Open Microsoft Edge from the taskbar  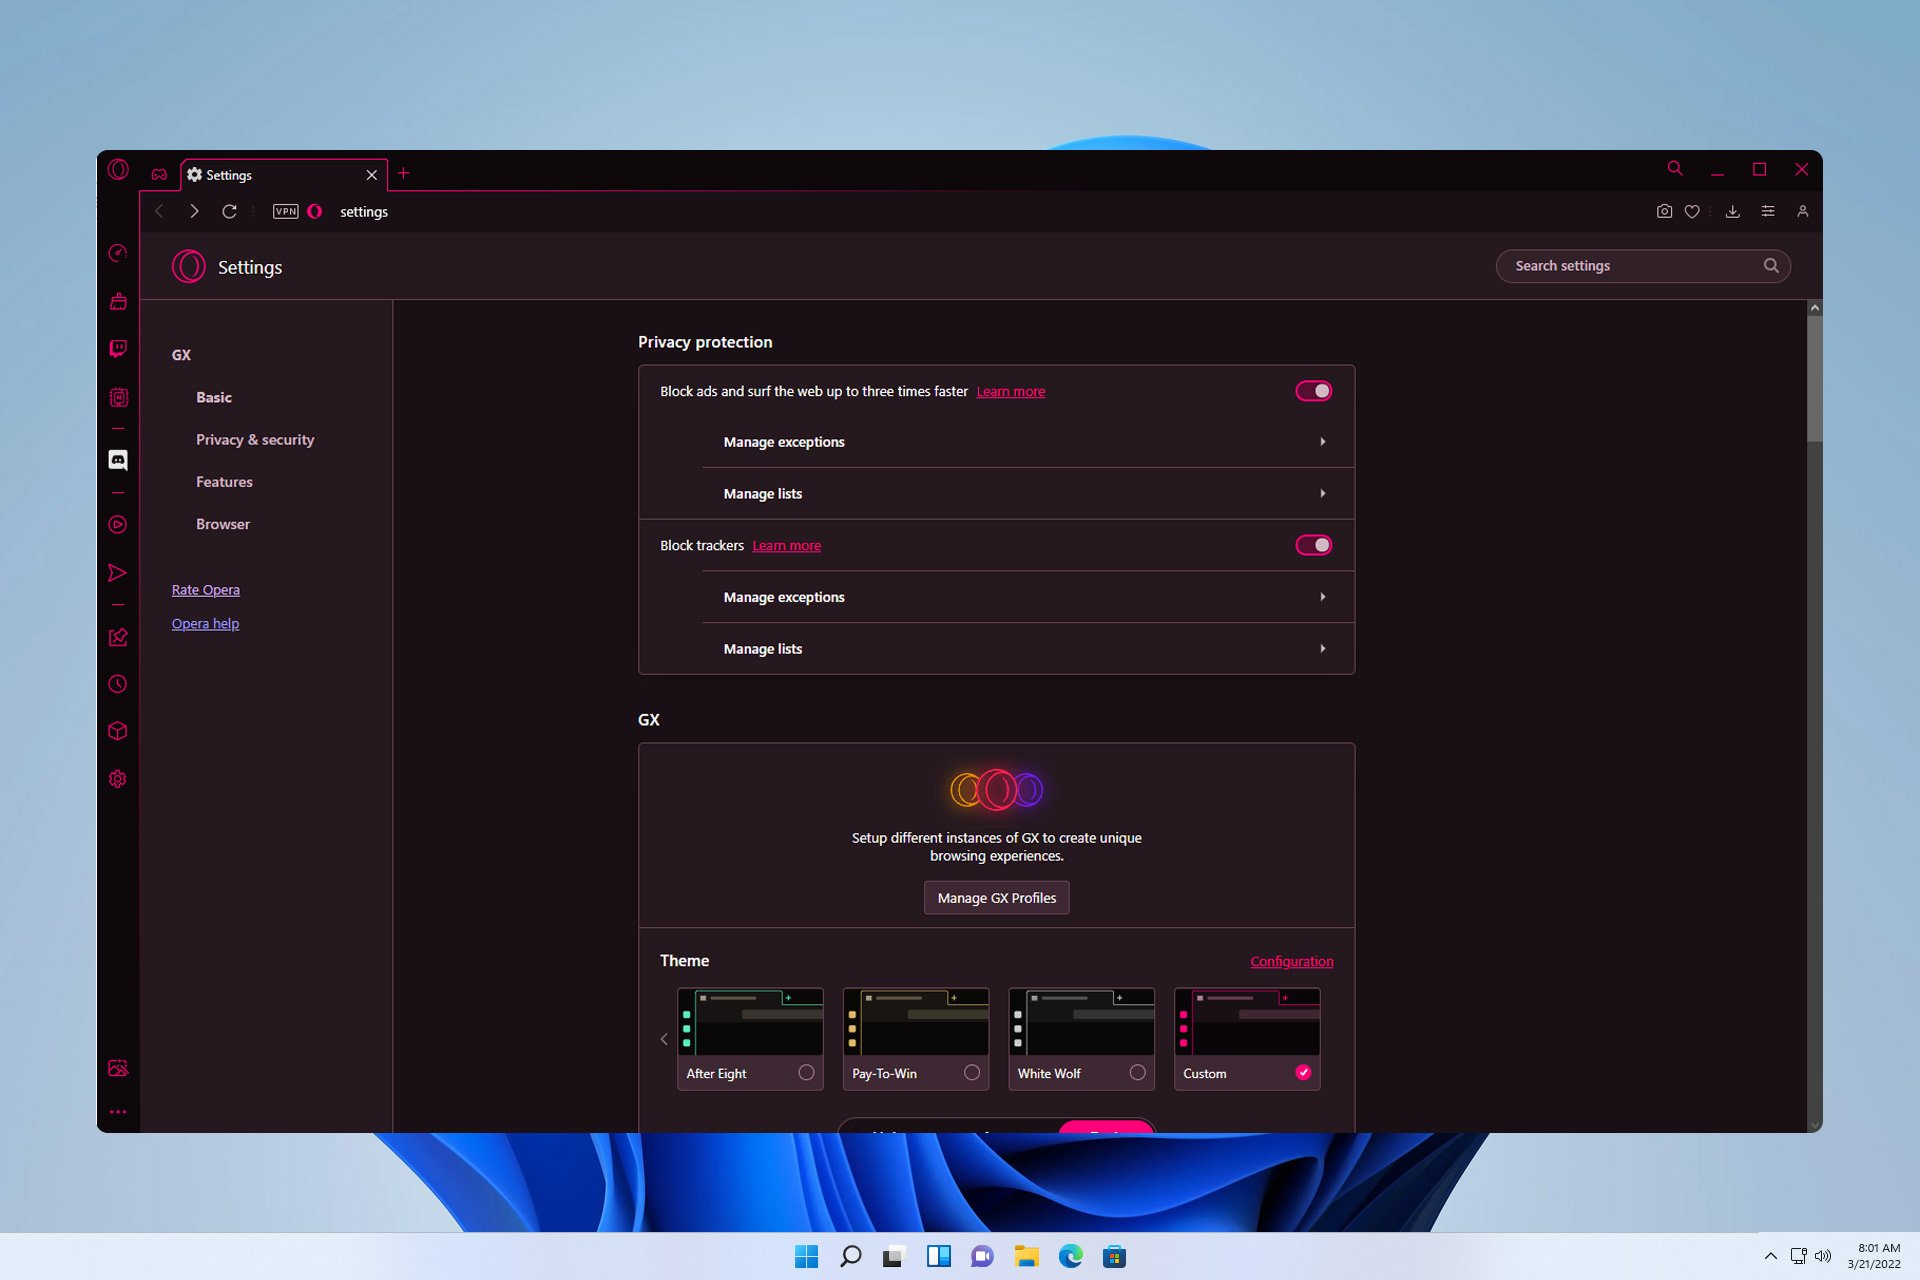pyautogui.click(x=1070, y=1256)
